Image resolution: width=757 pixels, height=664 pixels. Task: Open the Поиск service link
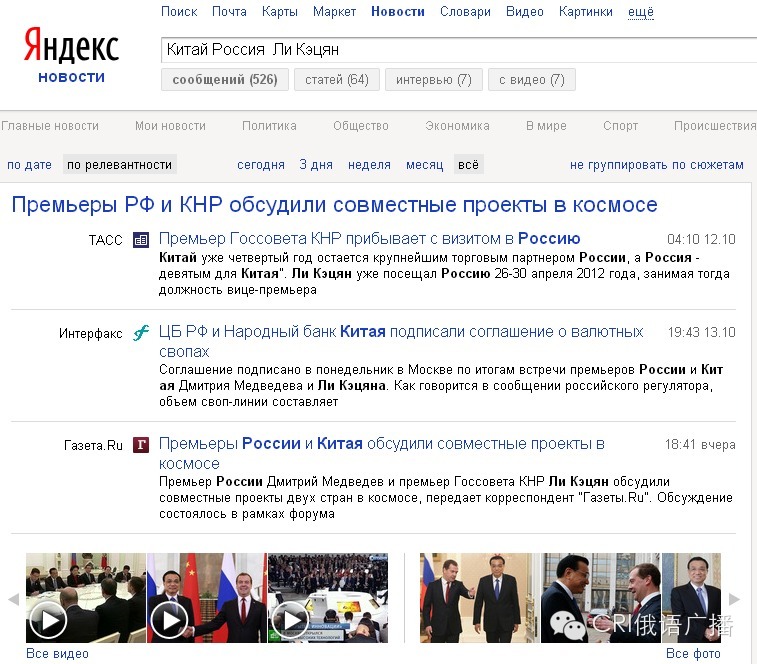tap(179, 12)
